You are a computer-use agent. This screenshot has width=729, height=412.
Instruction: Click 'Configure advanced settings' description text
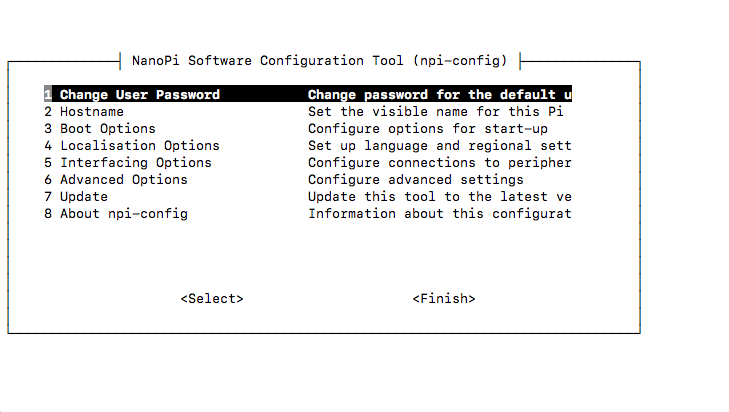click(x=416, y=180)
